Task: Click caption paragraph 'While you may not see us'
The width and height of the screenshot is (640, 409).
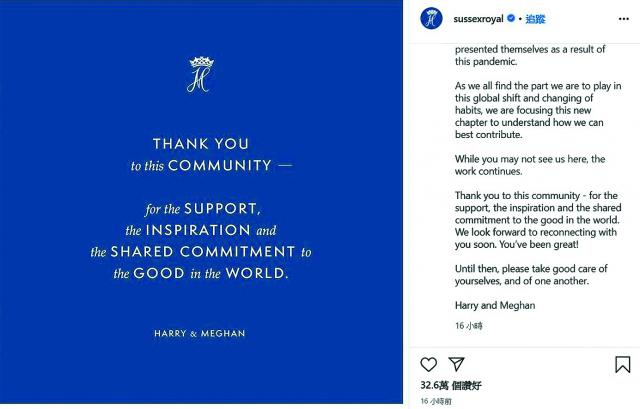Action: pos(530,165)
